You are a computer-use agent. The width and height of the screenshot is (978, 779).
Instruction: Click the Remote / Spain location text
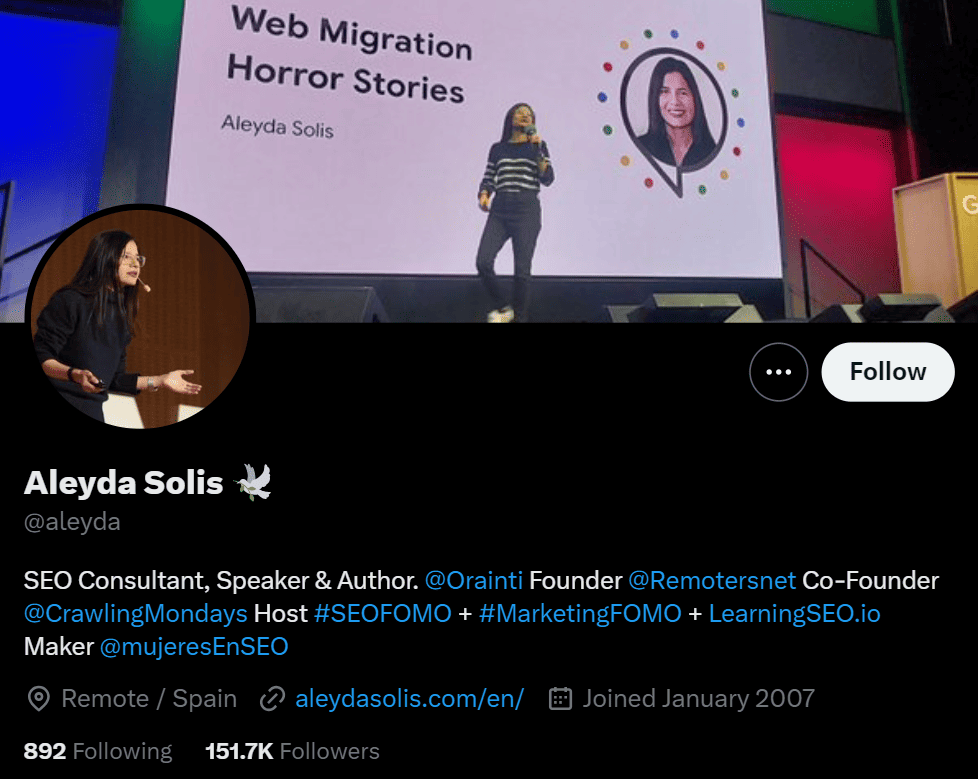pos(149,699)
